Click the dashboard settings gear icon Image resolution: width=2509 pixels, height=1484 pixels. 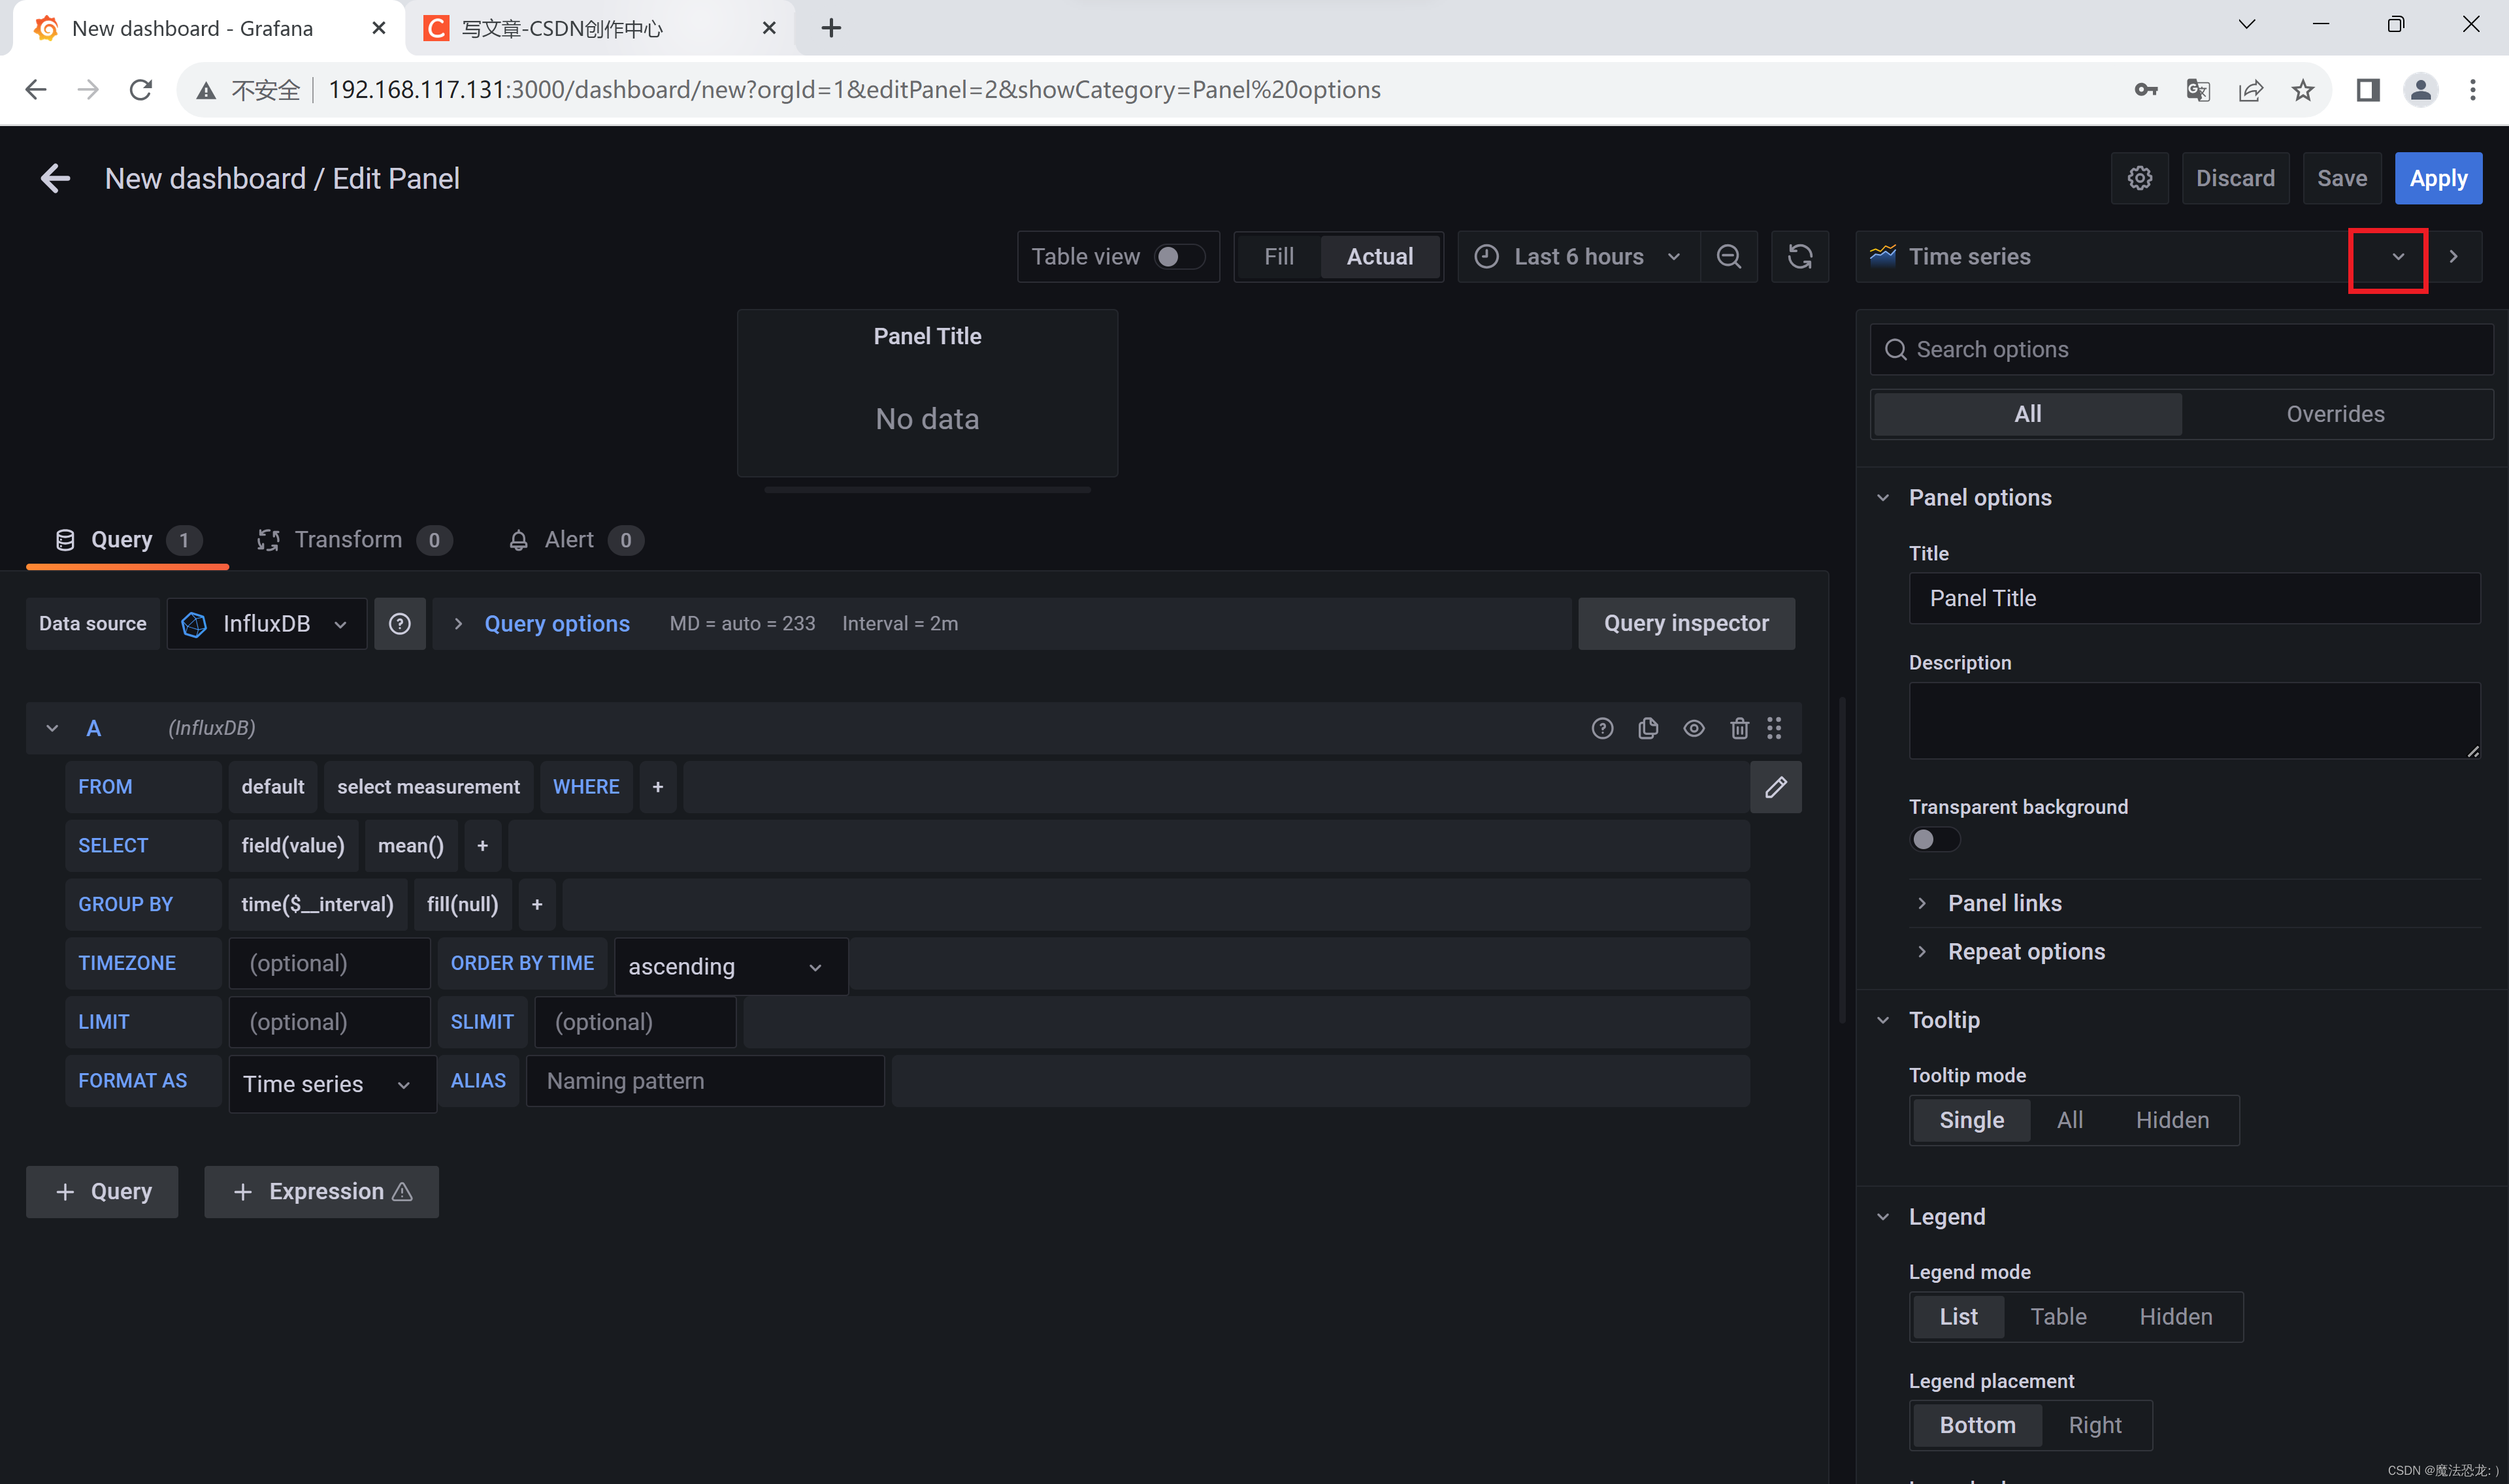coord(2139,178)
